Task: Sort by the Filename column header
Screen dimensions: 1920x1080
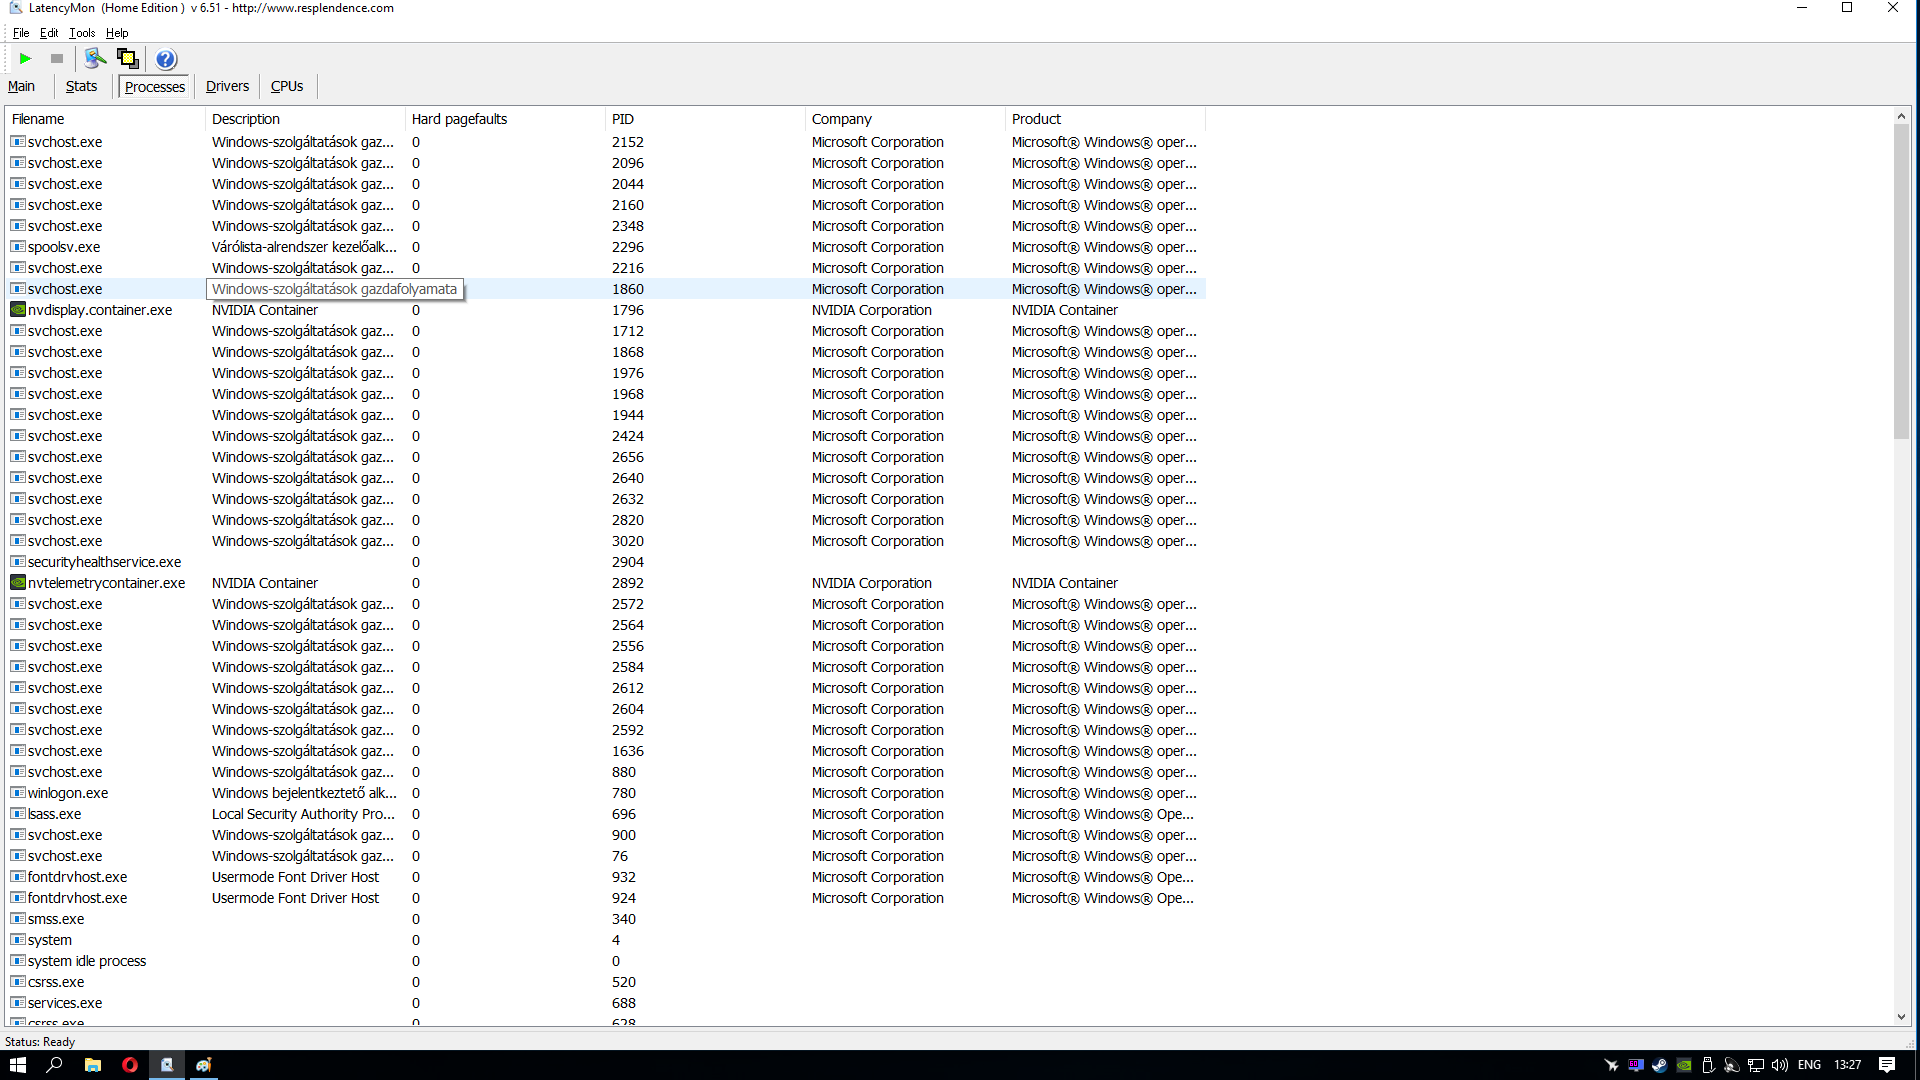Action: click(x=105, y=119)
